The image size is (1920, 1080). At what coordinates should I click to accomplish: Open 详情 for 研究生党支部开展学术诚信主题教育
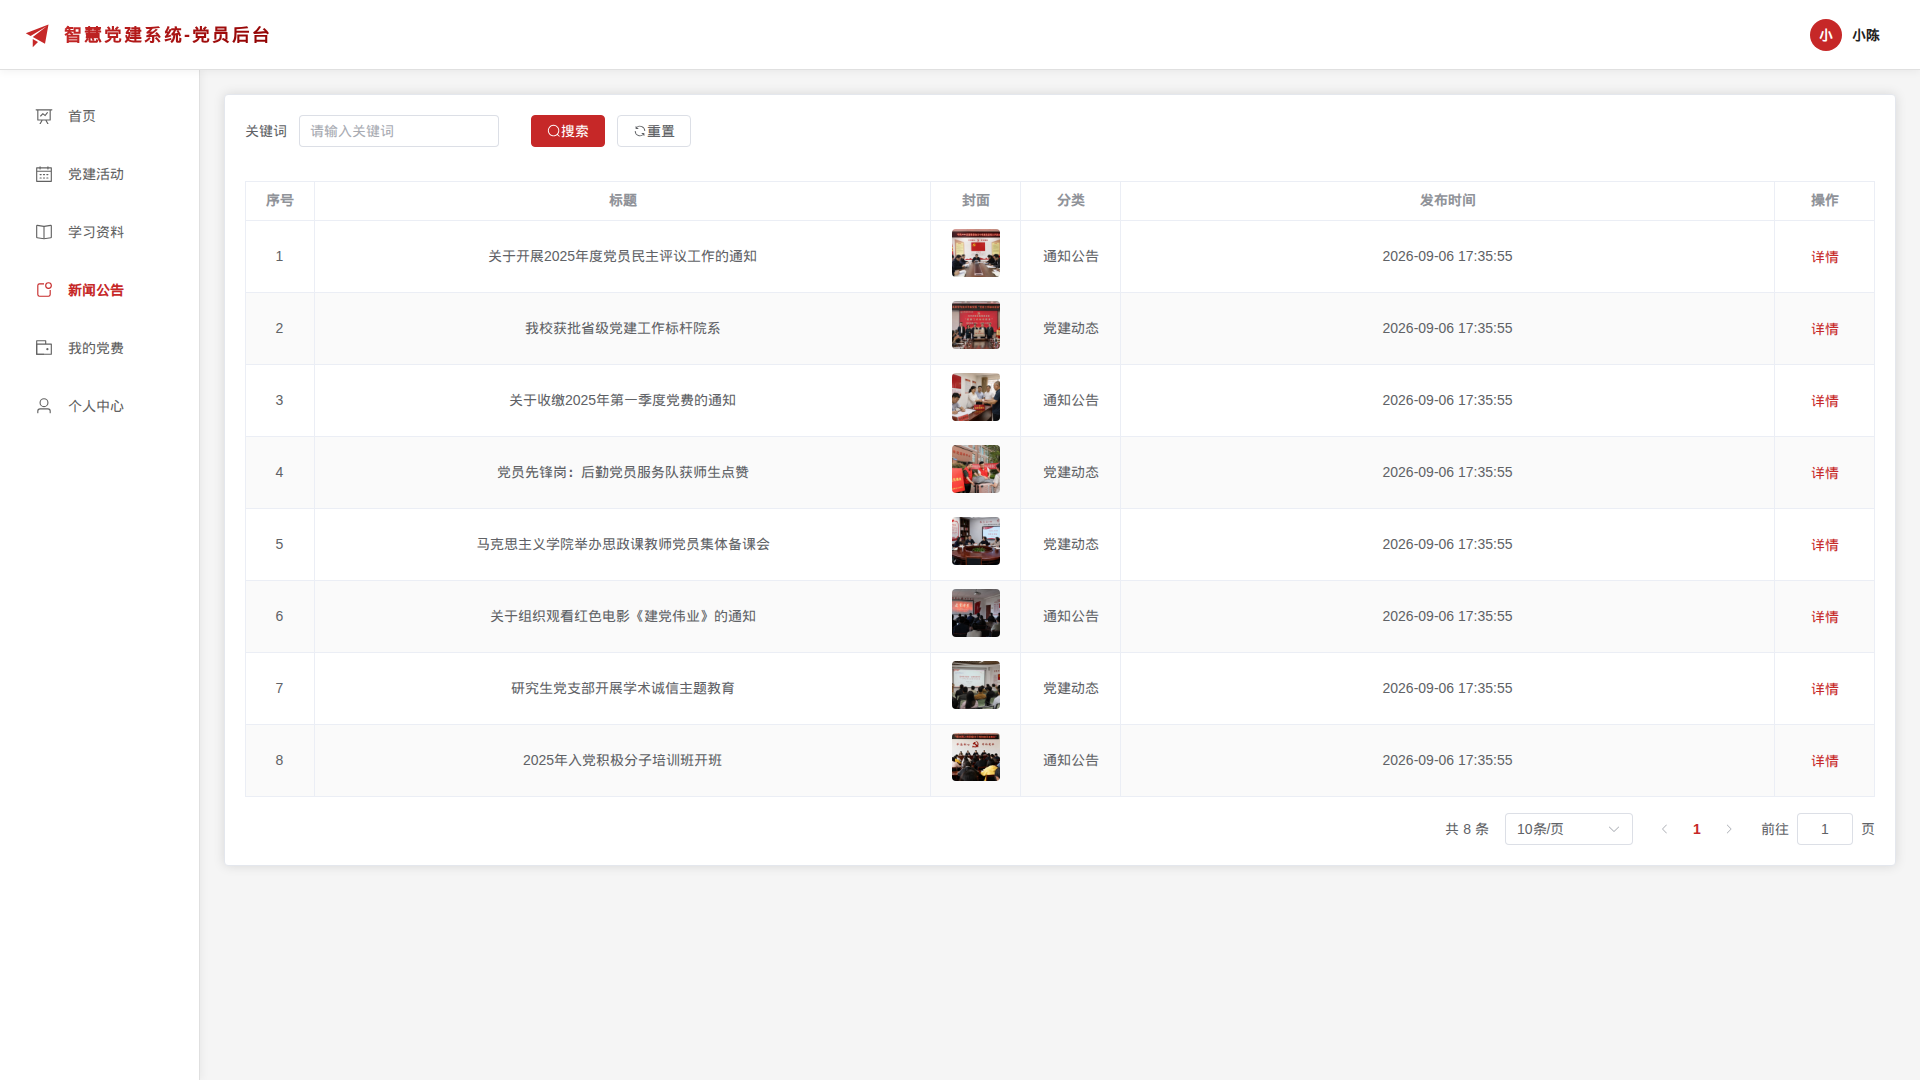click(1825, 689)
